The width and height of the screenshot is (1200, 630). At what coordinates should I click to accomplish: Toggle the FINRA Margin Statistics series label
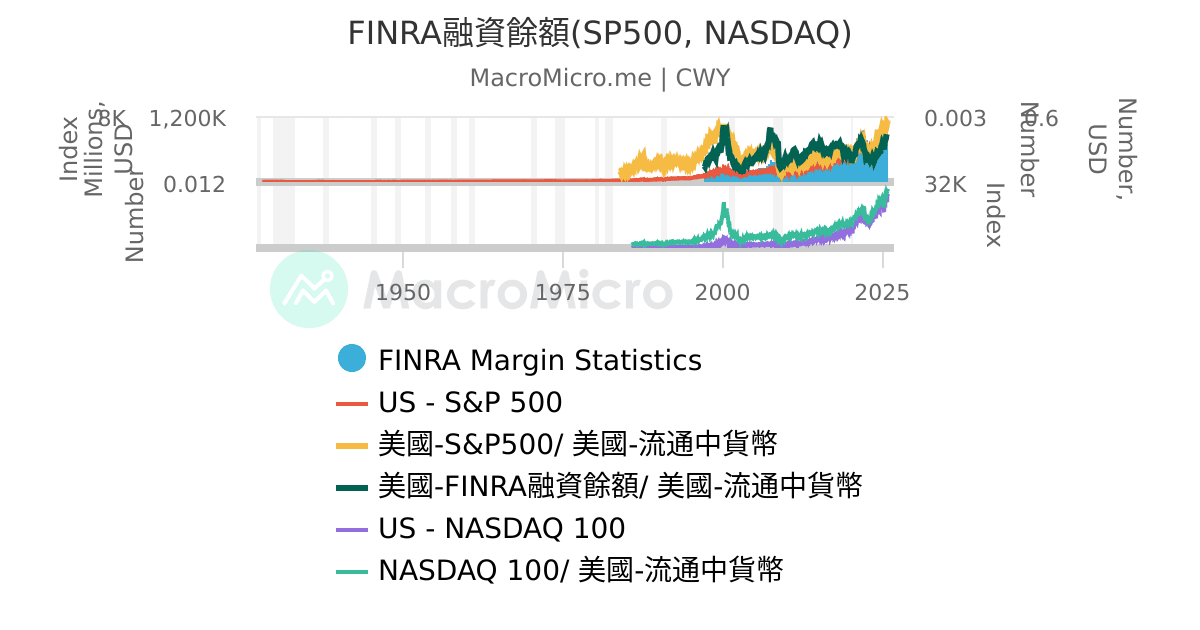click(x=539, y=360)
